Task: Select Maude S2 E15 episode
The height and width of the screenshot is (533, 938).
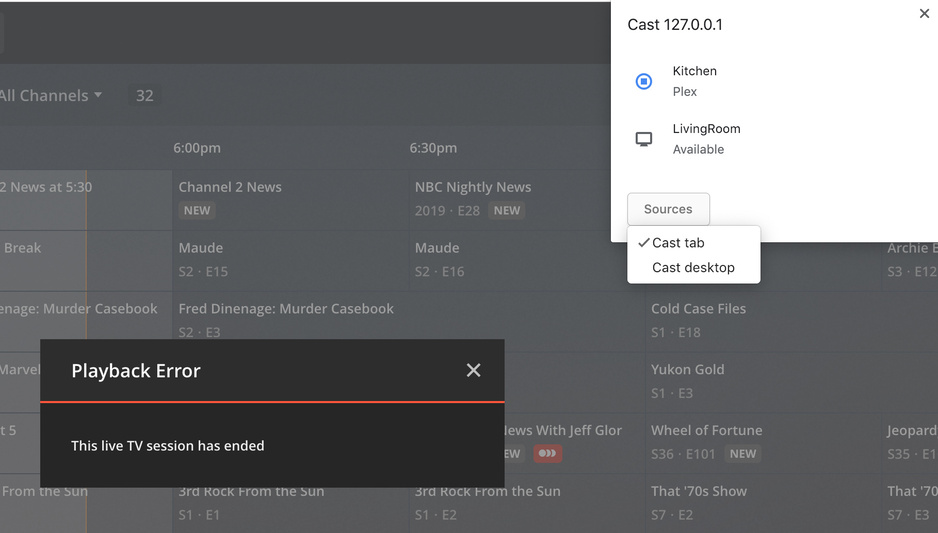Action: [x=201, y=248]
